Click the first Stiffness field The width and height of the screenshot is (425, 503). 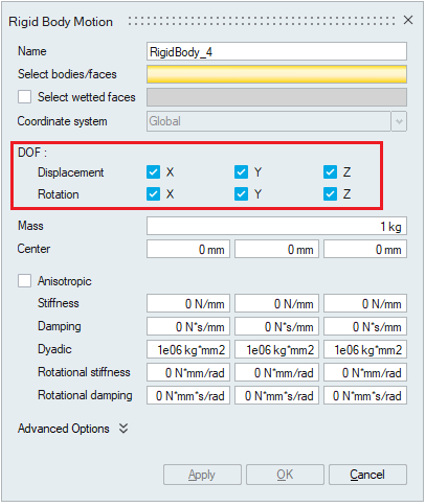[x=188, y=303]
